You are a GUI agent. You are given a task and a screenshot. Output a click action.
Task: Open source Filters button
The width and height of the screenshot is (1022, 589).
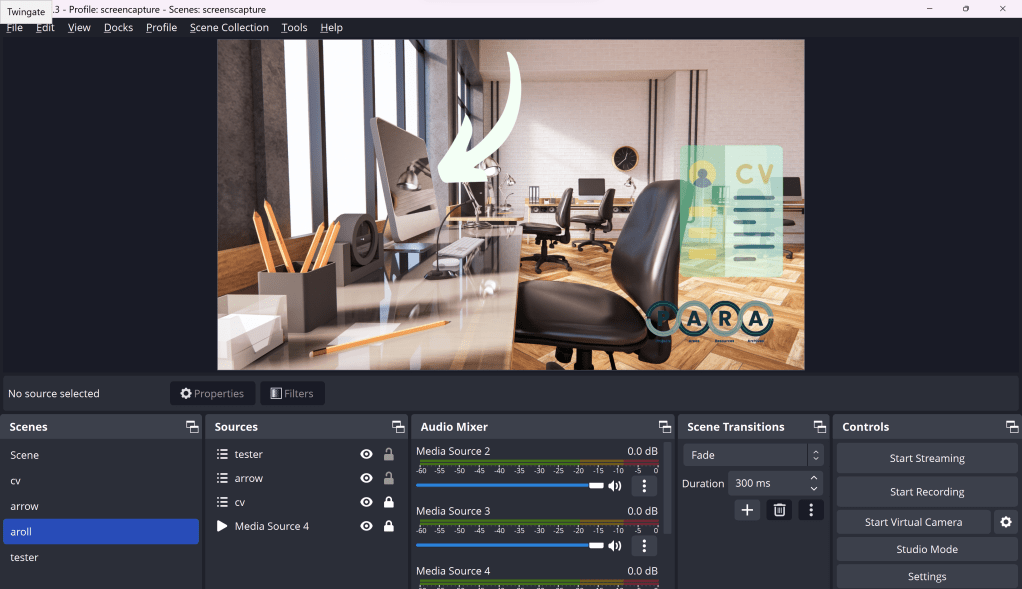[x=292, y=394]
